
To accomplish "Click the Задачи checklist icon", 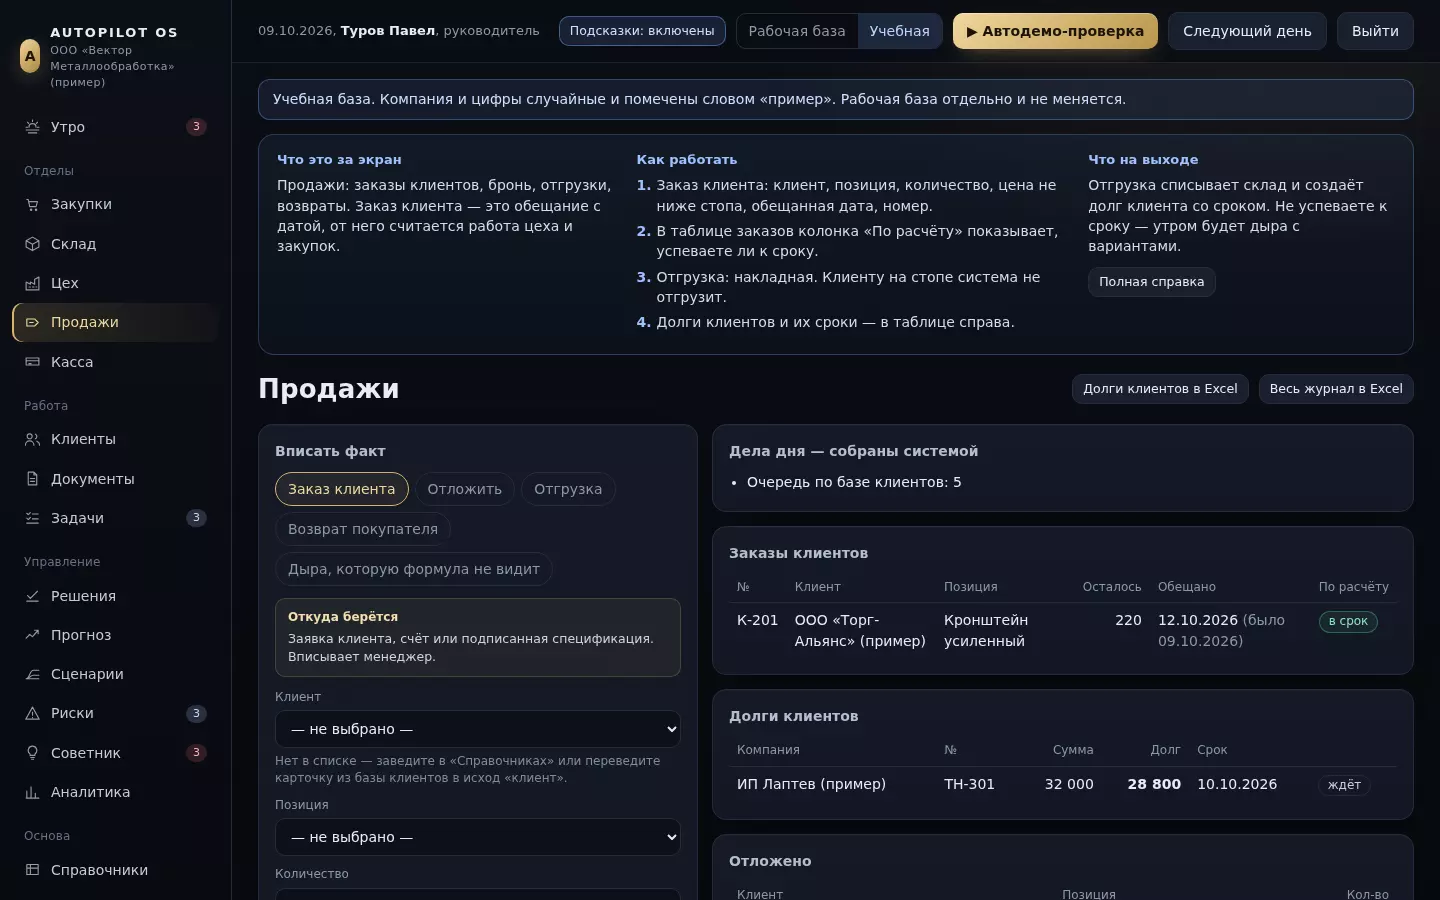I will click(32, 518).
